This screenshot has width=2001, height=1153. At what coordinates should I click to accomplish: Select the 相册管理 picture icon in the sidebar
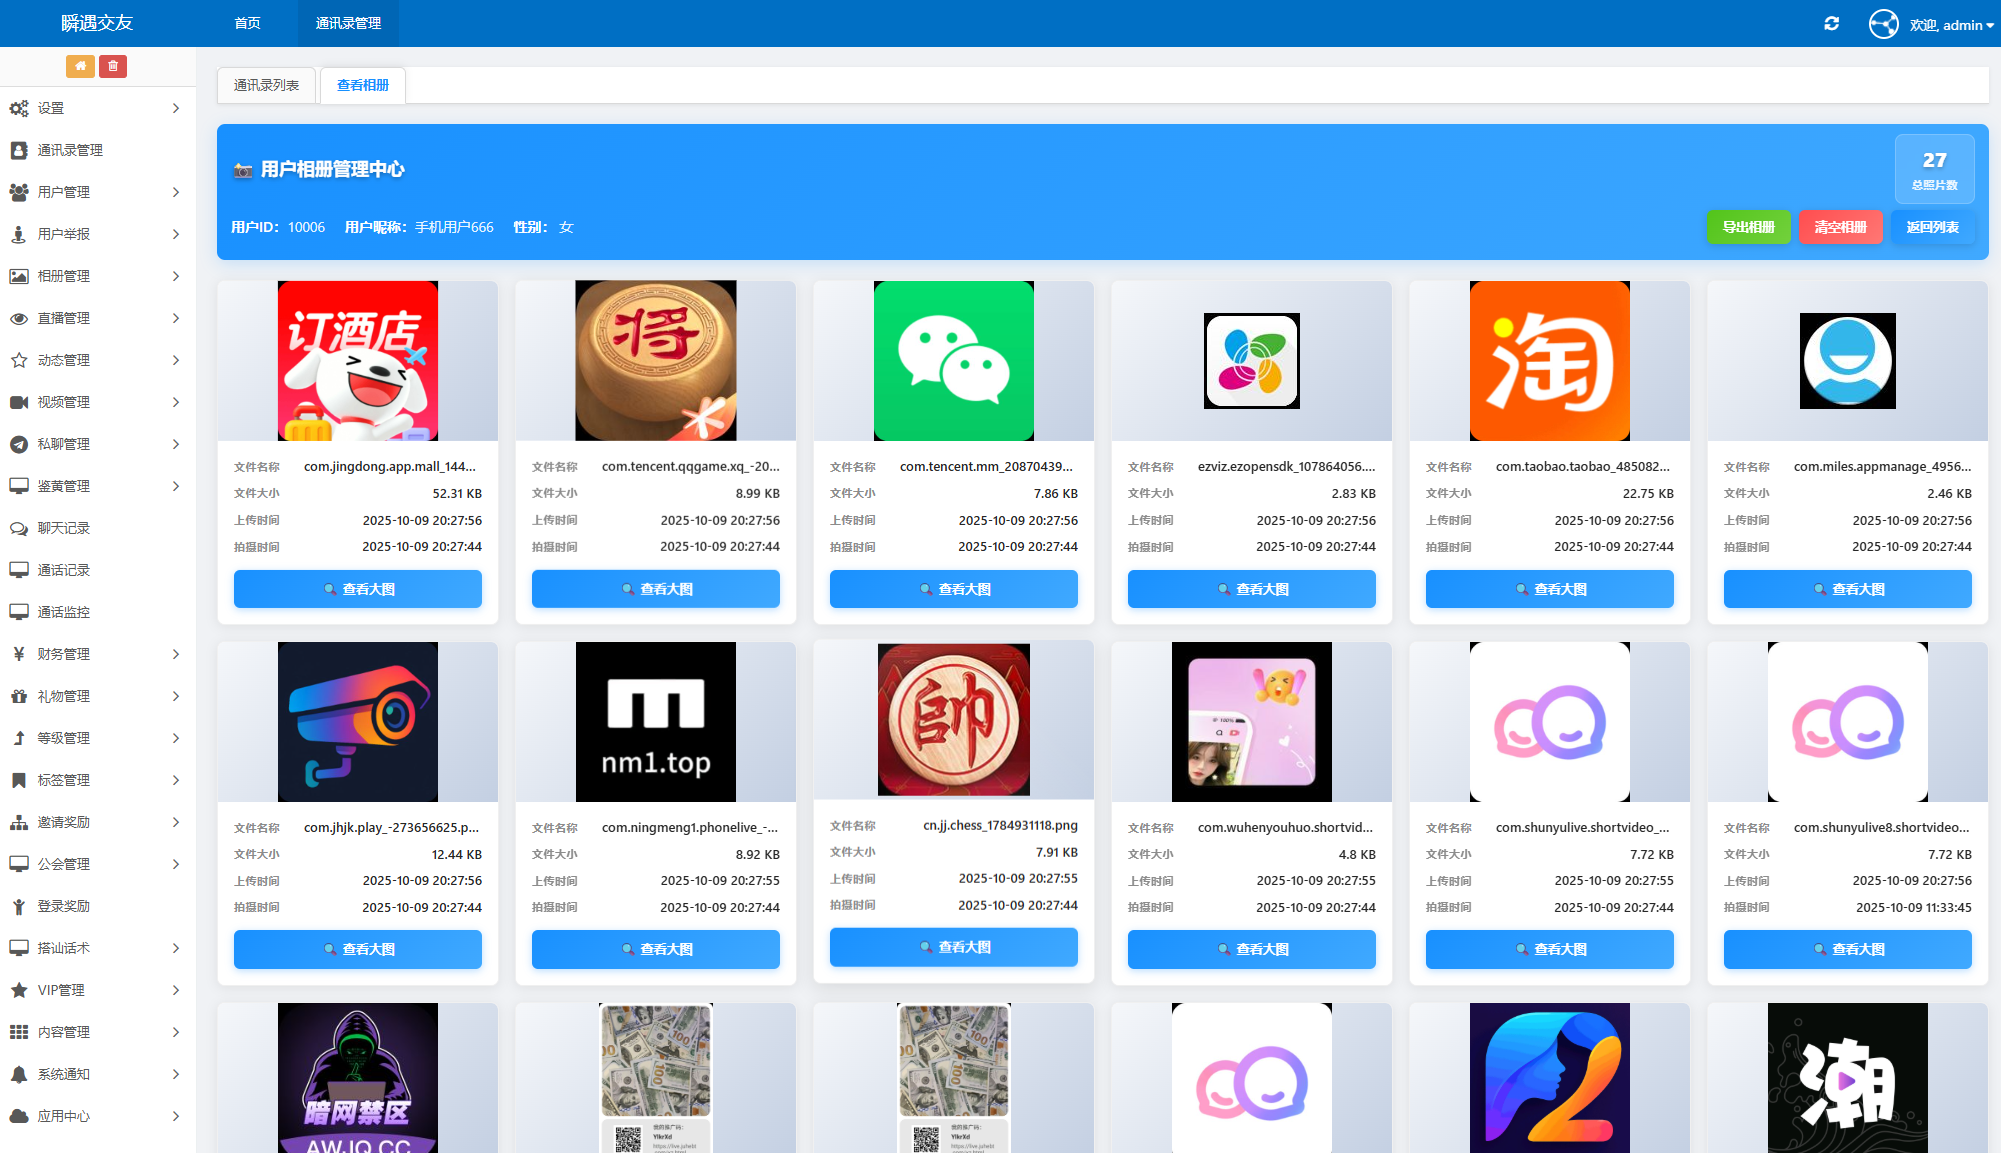click(x=18, y=276)
